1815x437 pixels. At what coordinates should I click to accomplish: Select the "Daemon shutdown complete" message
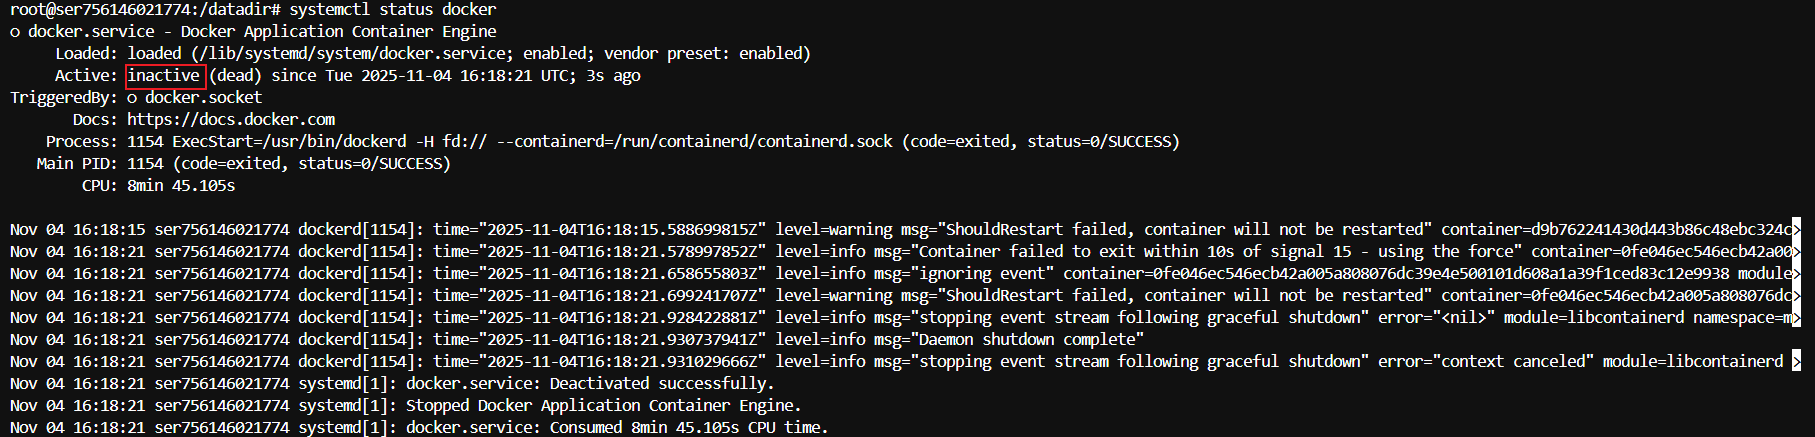[x=1031, y=340]
